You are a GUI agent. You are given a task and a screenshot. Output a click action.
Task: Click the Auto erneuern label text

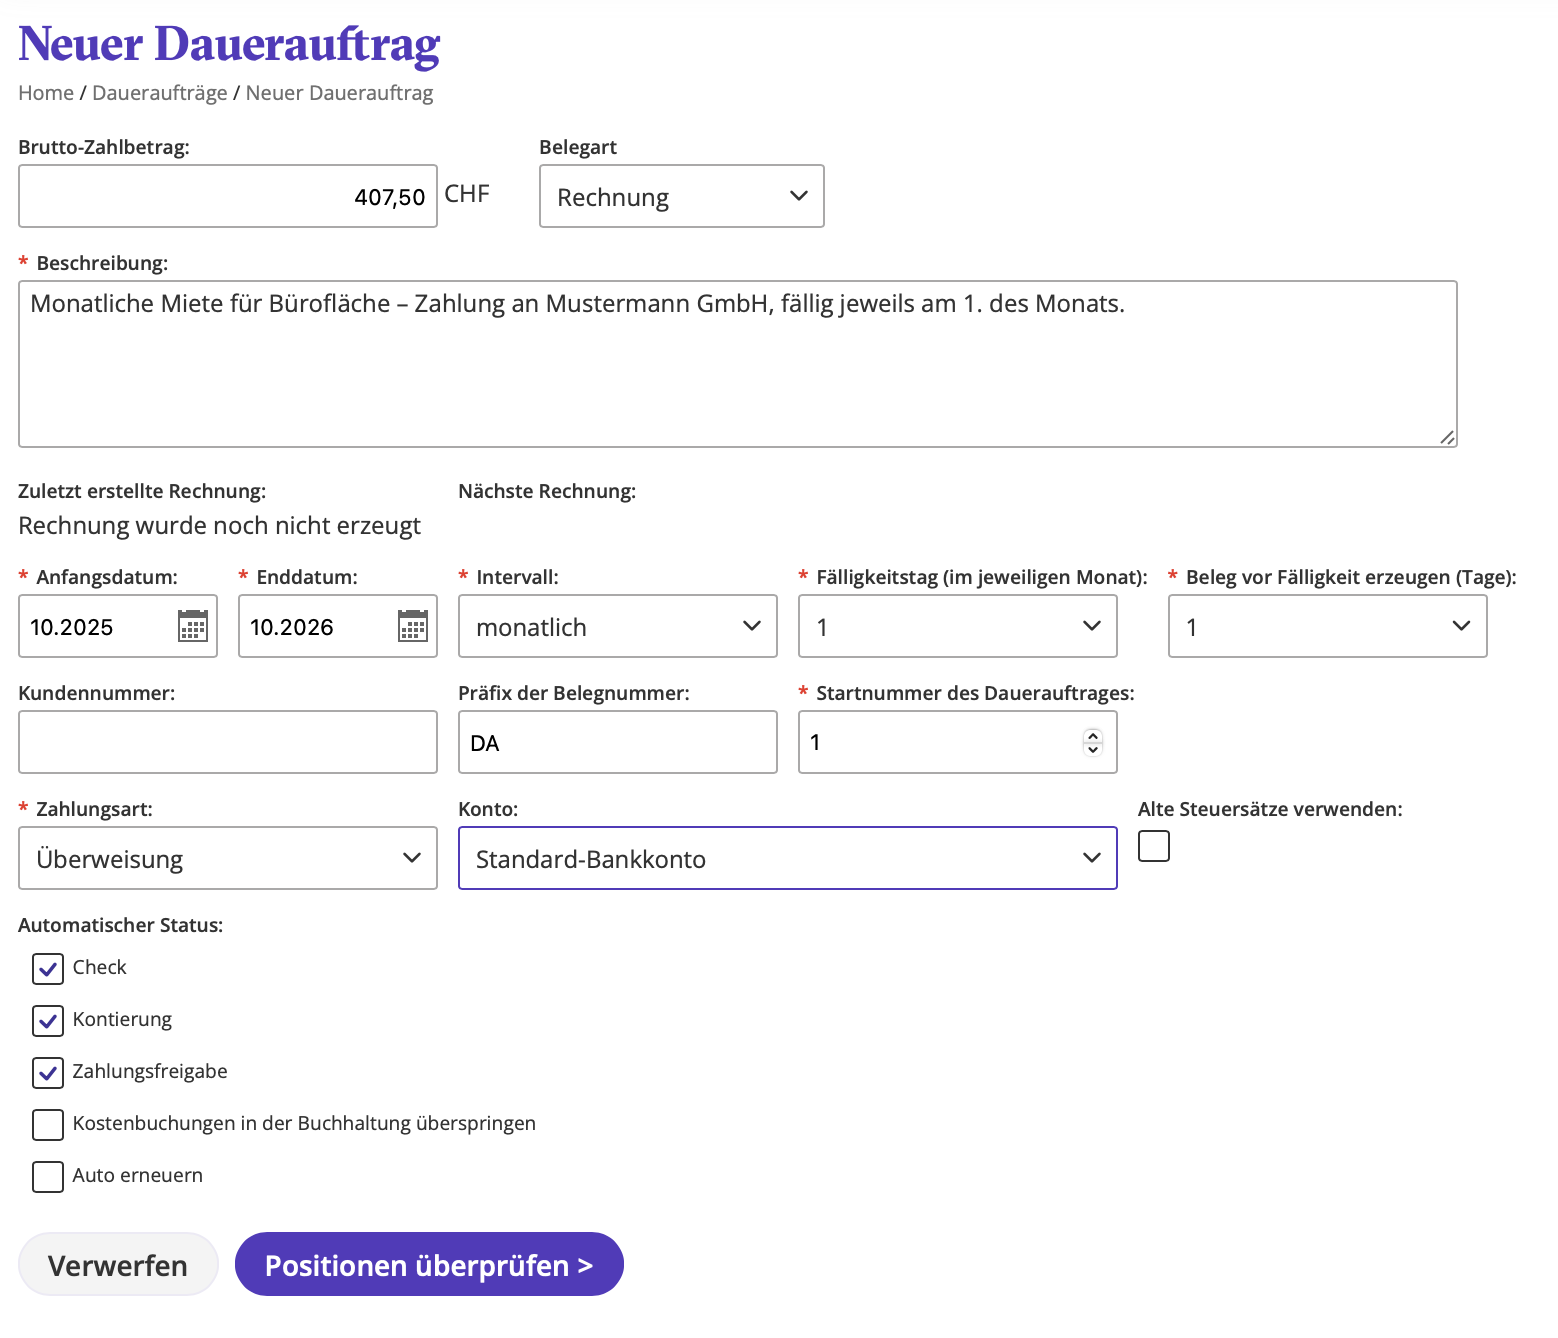pos(138,1176)
